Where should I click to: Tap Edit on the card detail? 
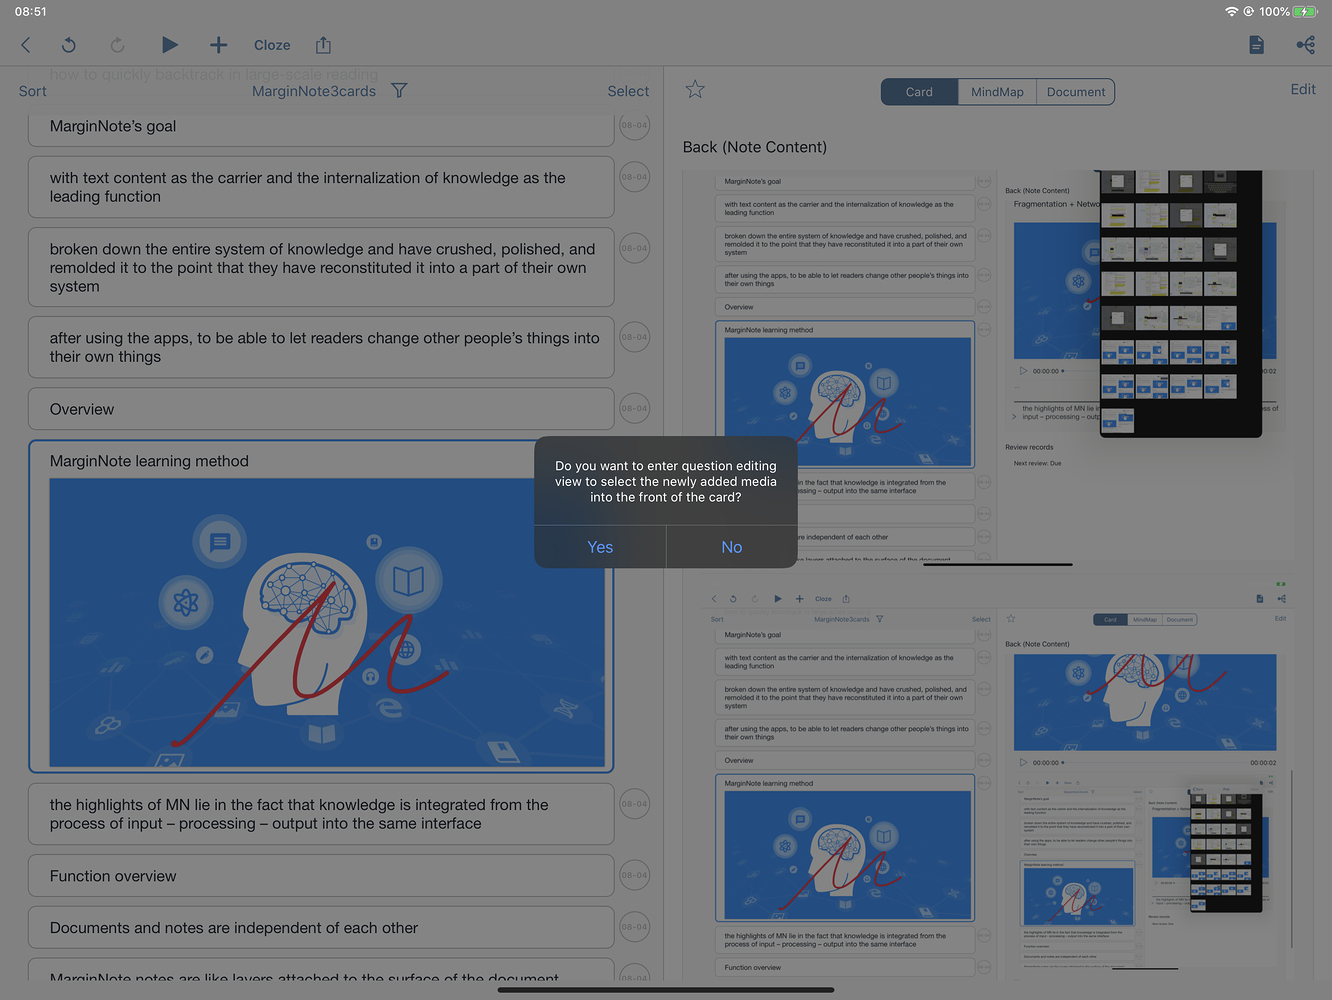click(x=1303, y=89)
